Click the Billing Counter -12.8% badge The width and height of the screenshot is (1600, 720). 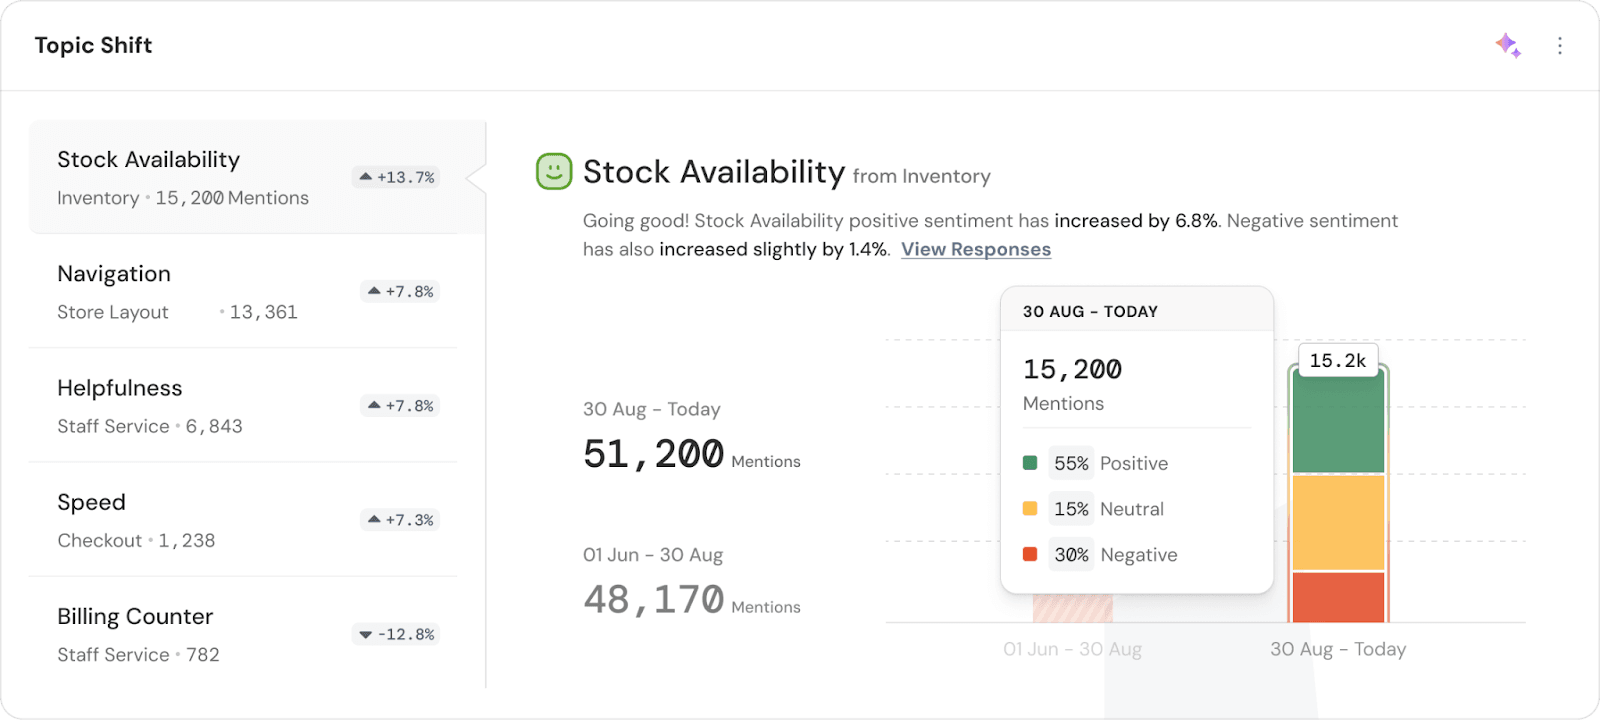(x=397, y=634)
